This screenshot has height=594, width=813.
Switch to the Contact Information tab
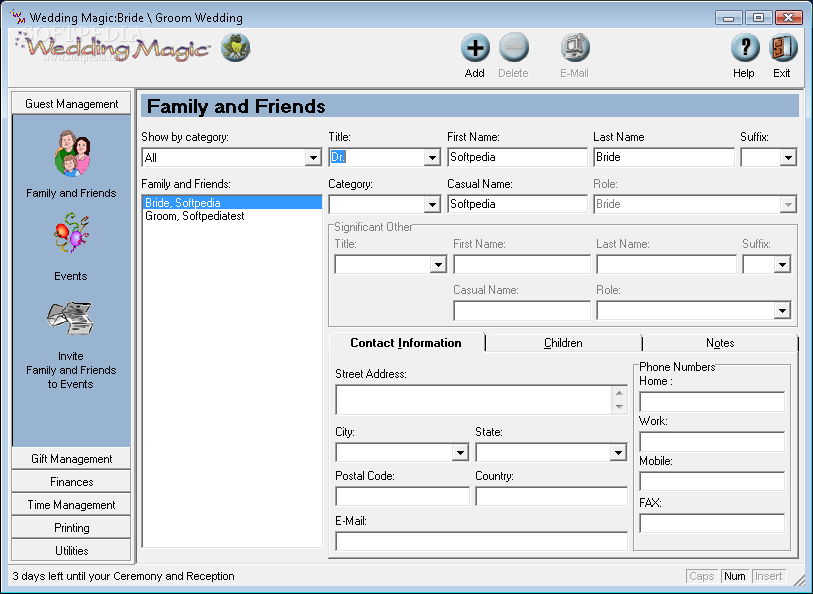(406, 343)
